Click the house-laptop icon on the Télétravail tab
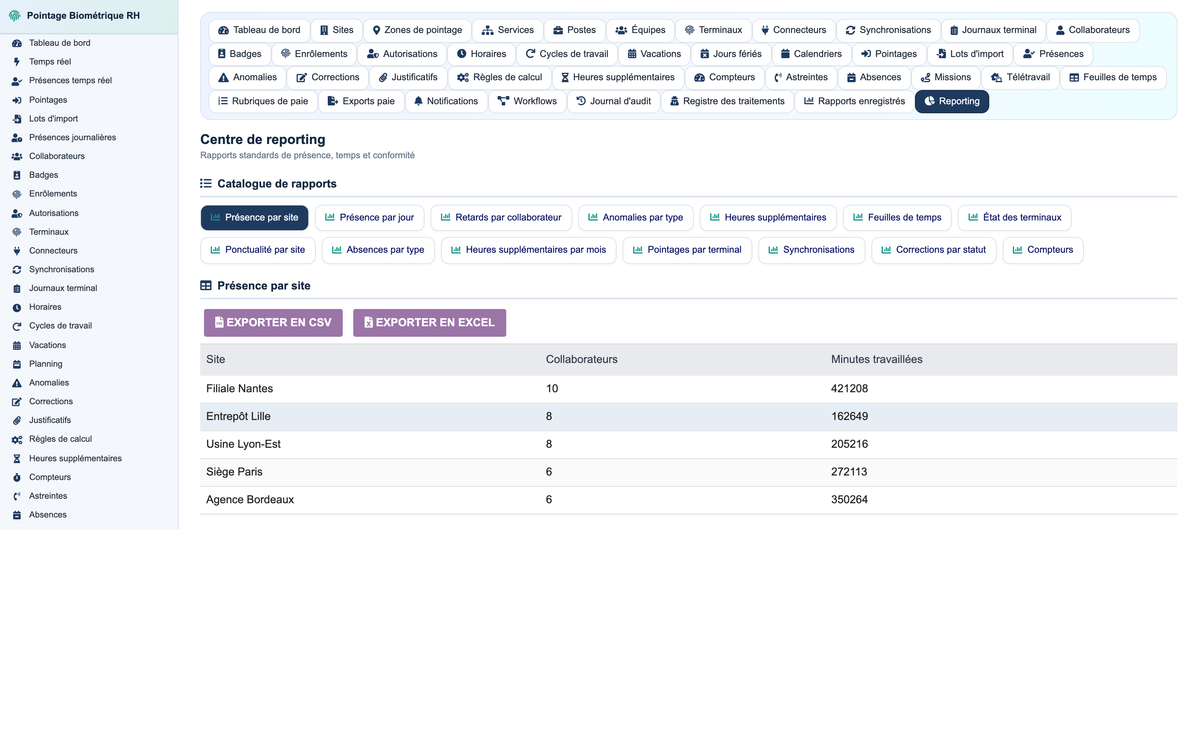This screenshot has height=750, width=1200. coord(996,78)
